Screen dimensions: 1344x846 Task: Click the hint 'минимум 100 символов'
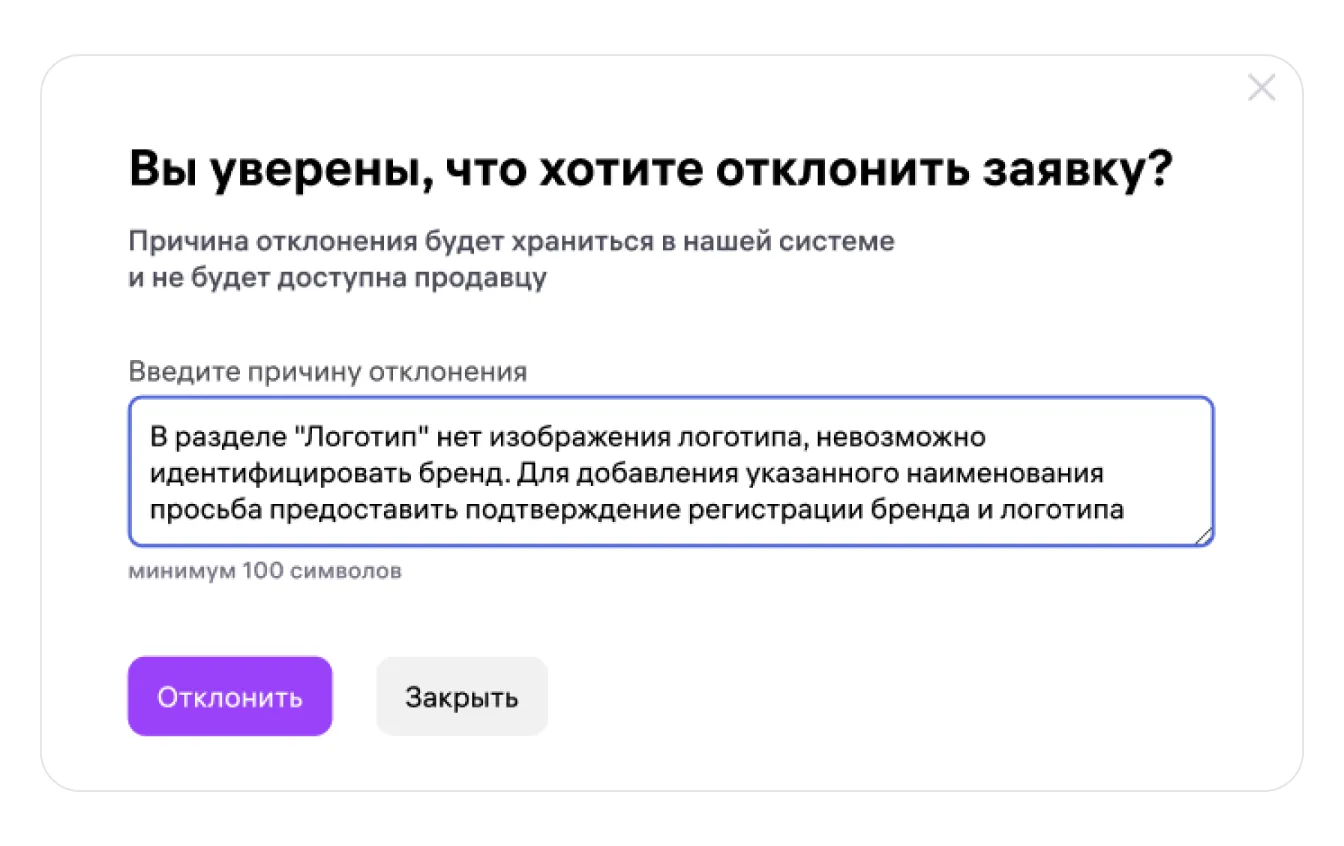tap(265, 572)
